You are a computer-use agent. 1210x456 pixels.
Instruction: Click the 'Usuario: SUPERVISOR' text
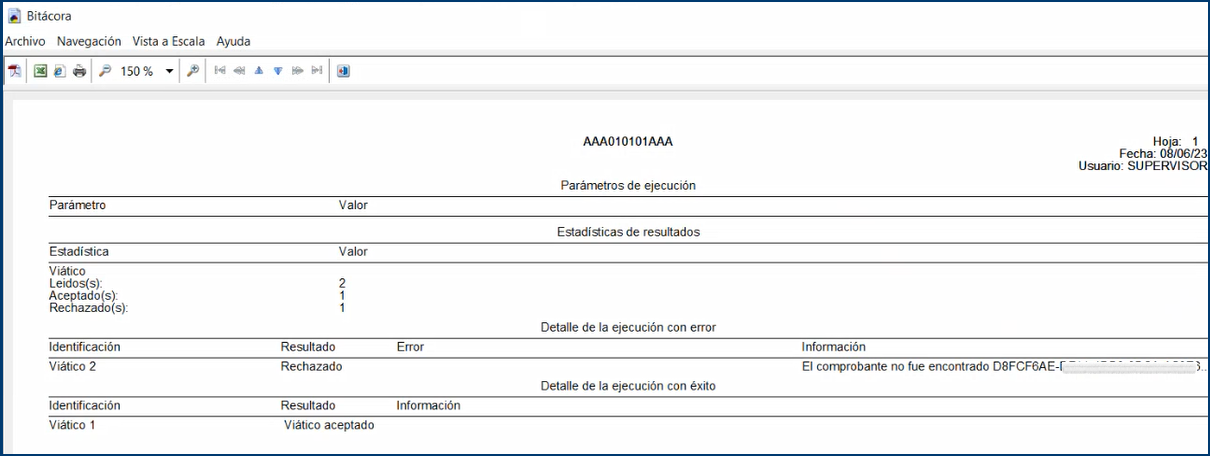coord(1143,166)
